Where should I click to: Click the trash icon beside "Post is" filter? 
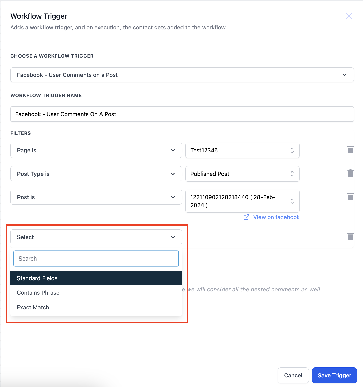point(350,197)
